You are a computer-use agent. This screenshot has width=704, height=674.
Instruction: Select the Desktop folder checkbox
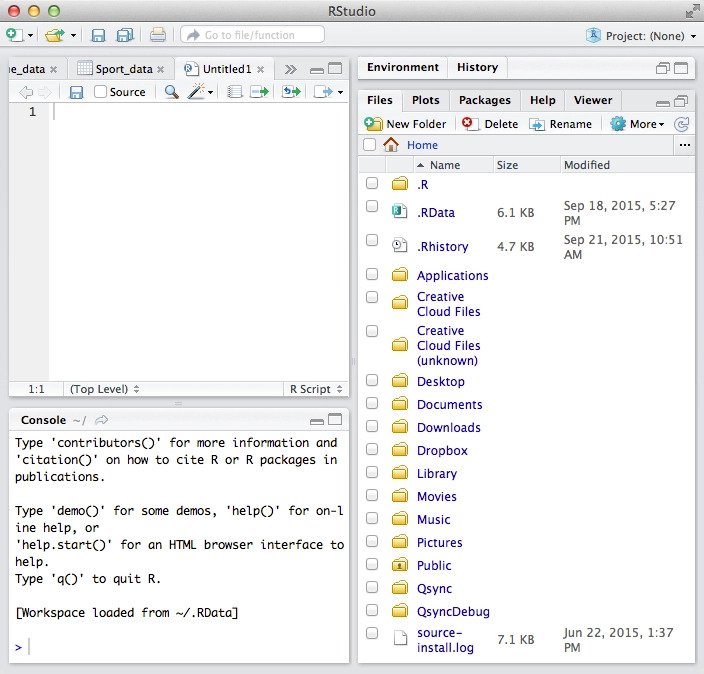(x=372, y=380)
